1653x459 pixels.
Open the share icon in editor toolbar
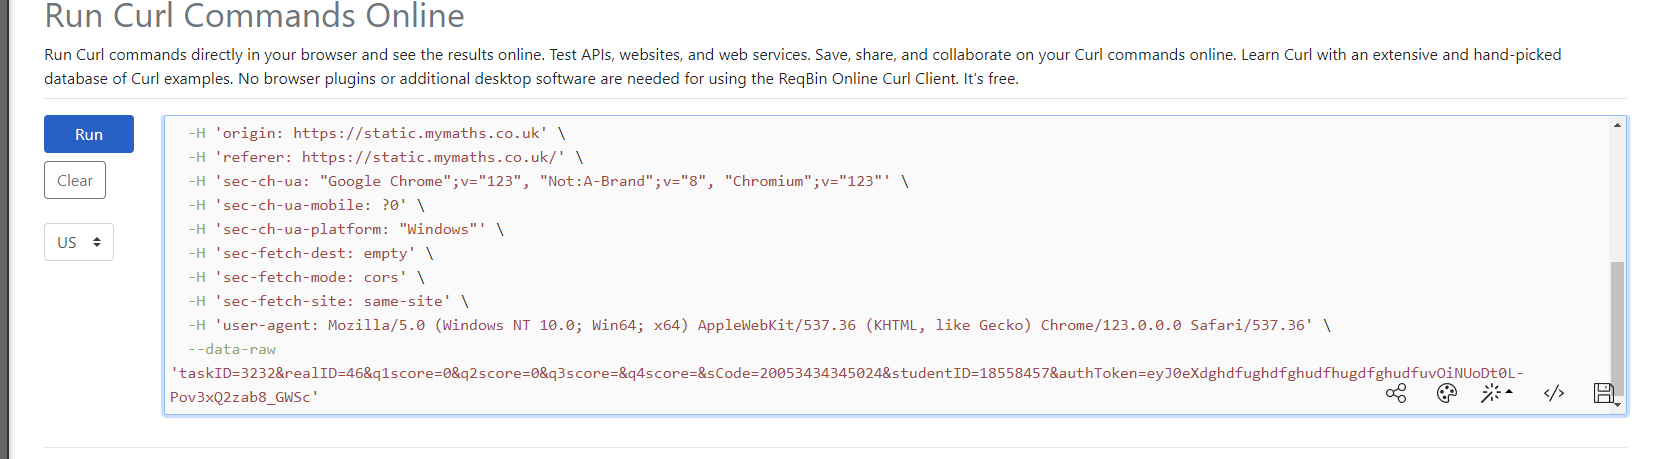[1396, 393]
